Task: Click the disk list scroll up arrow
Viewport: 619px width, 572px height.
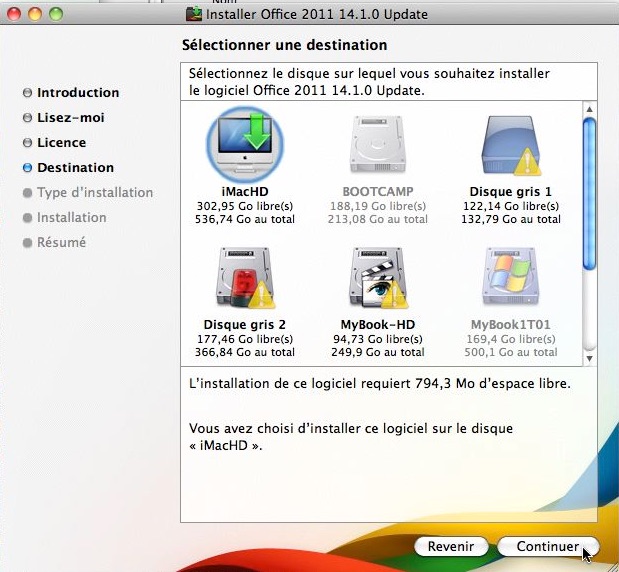Action: (589, 109)
